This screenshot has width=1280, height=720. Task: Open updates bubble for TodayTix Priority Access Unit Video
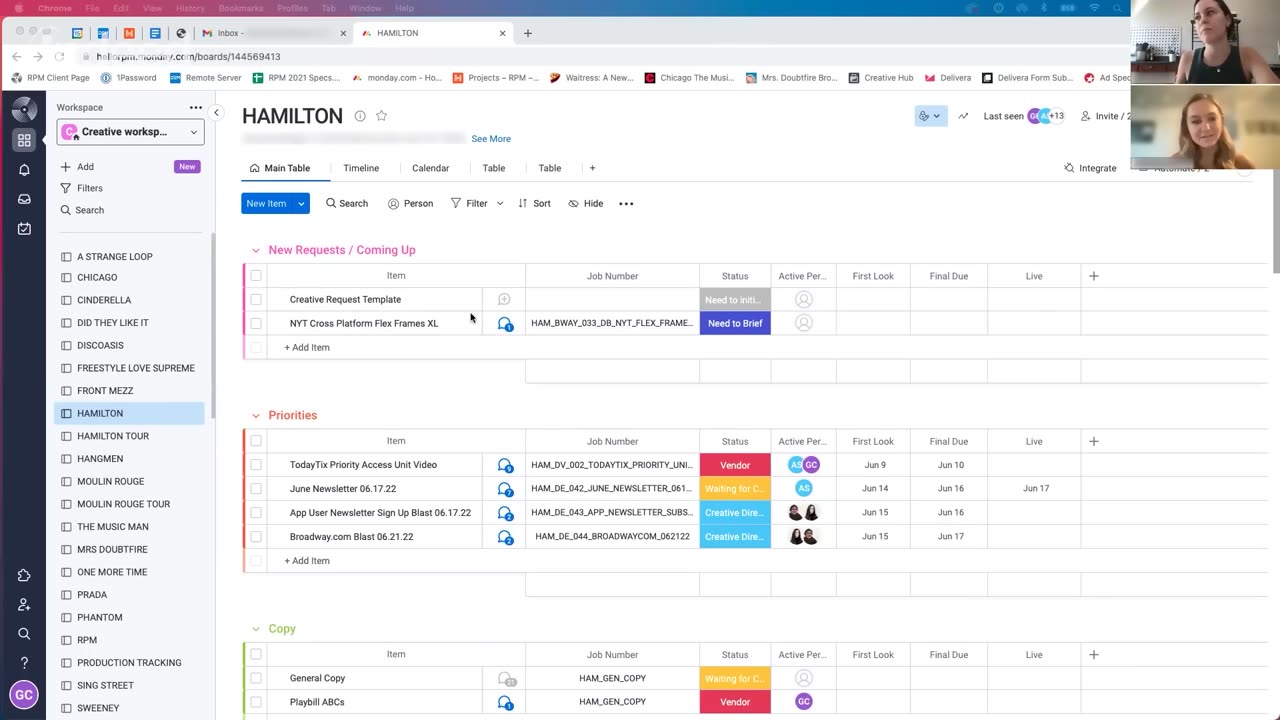(505, 465)
